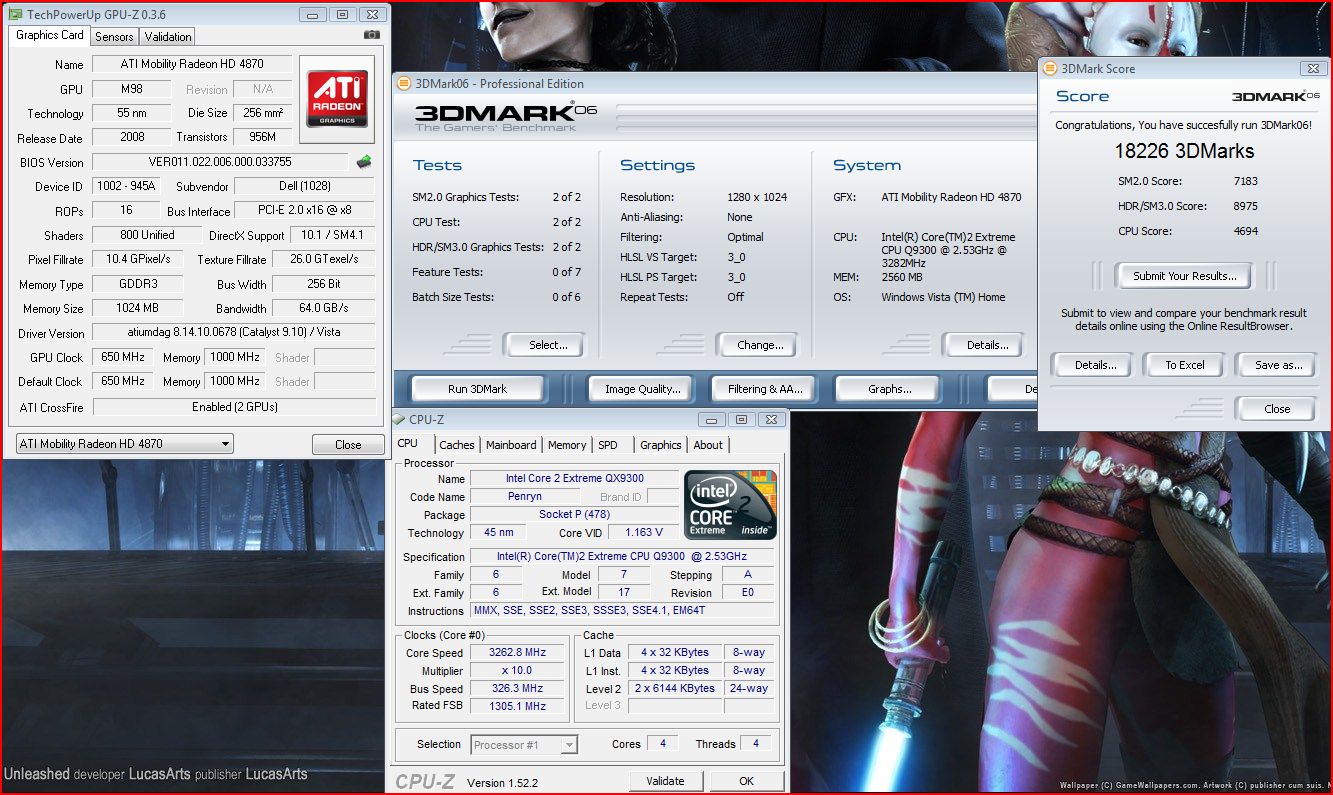Click Select... under 3DMark06 Tests
Viewport: 1333px width, 795px height.
pyautogui.click(x=543, y=345)
